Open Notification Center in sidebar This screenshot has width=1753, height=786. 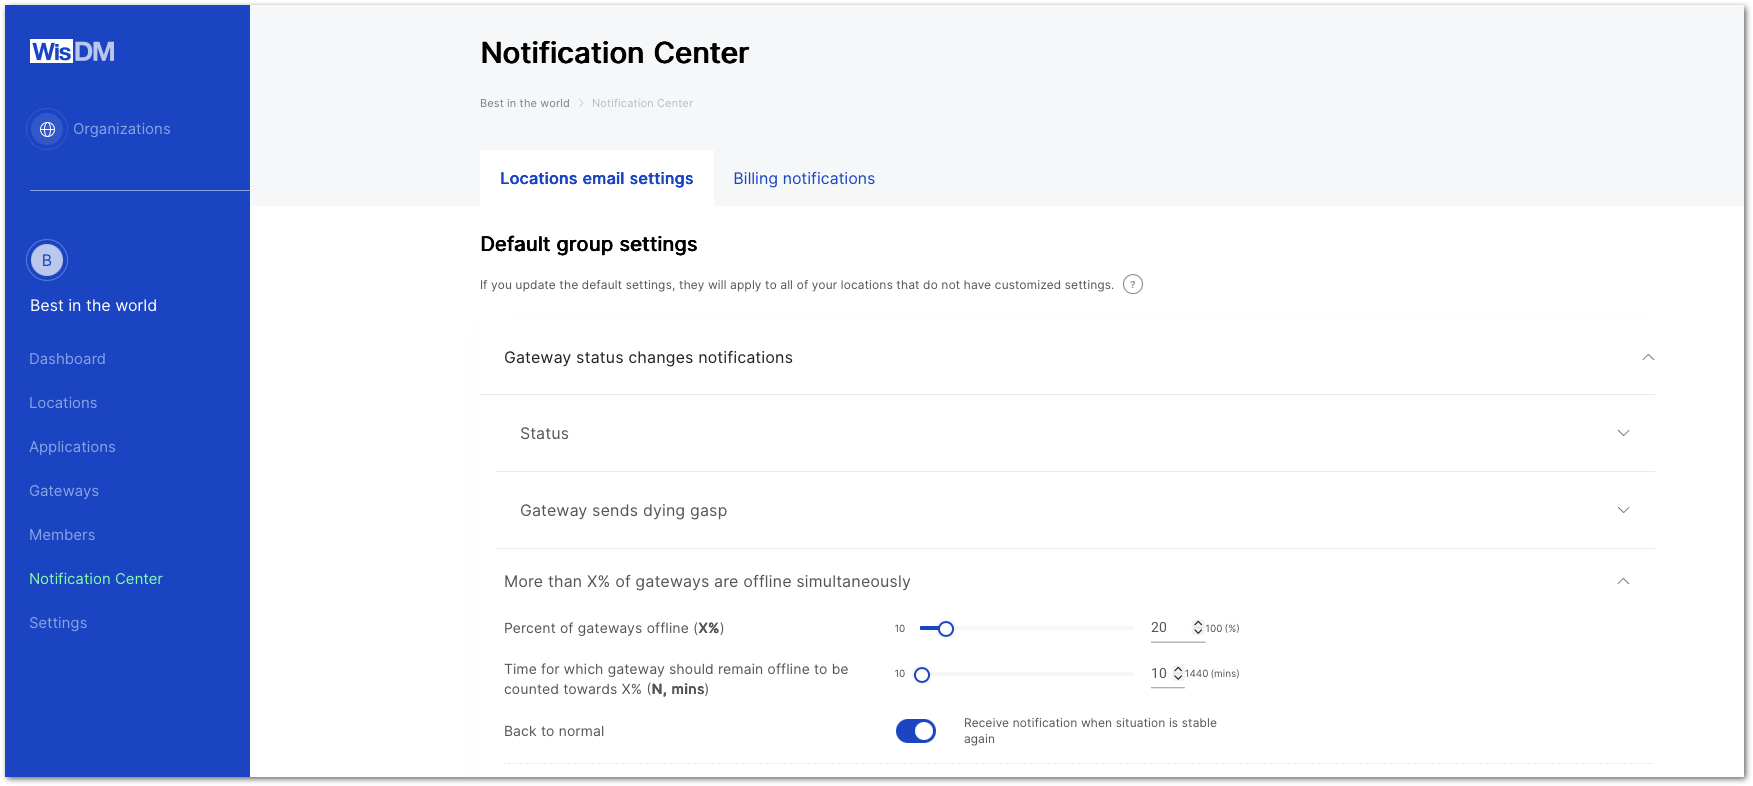click(x=96, y=579)
